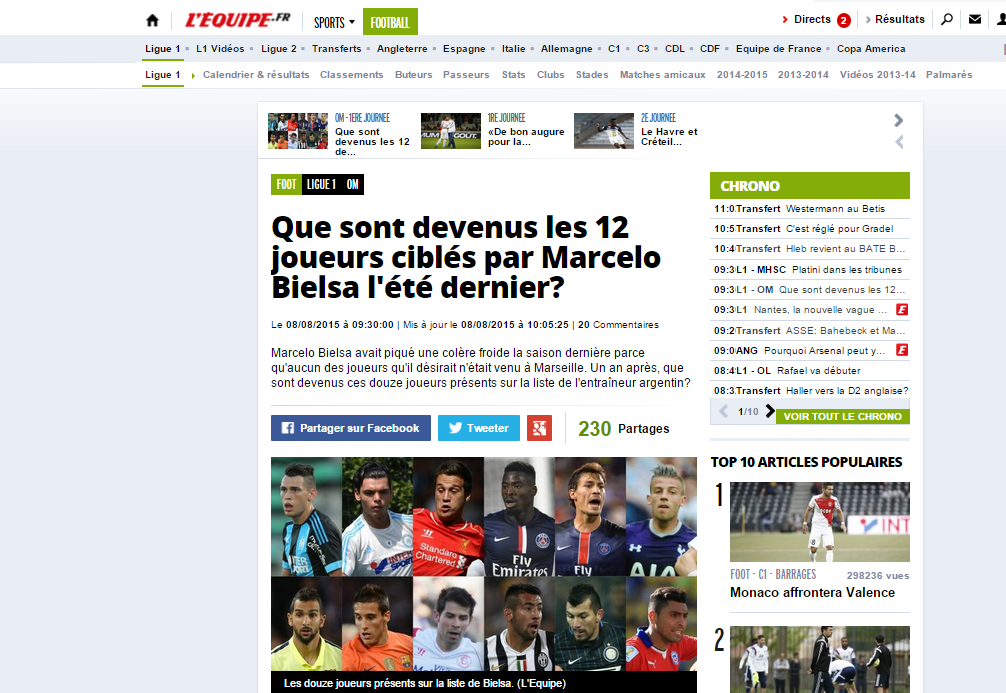
Task: Share article via Google+ icon
Action: (x=539, y=428)
